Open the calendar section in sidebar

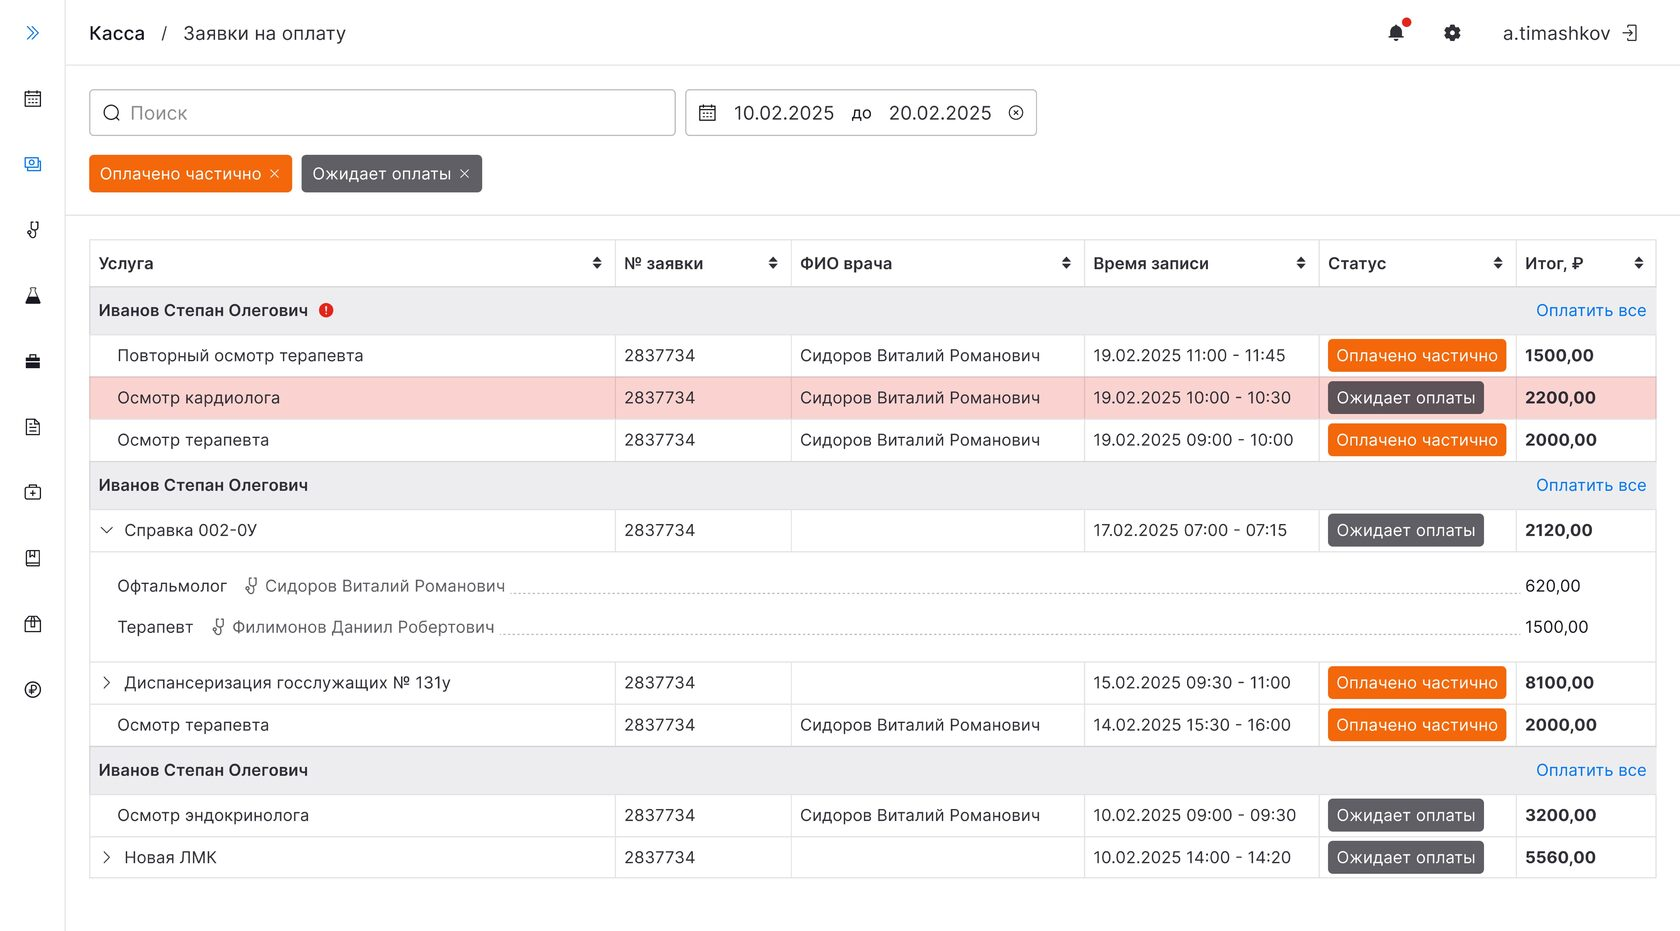(x=33, y=99)
